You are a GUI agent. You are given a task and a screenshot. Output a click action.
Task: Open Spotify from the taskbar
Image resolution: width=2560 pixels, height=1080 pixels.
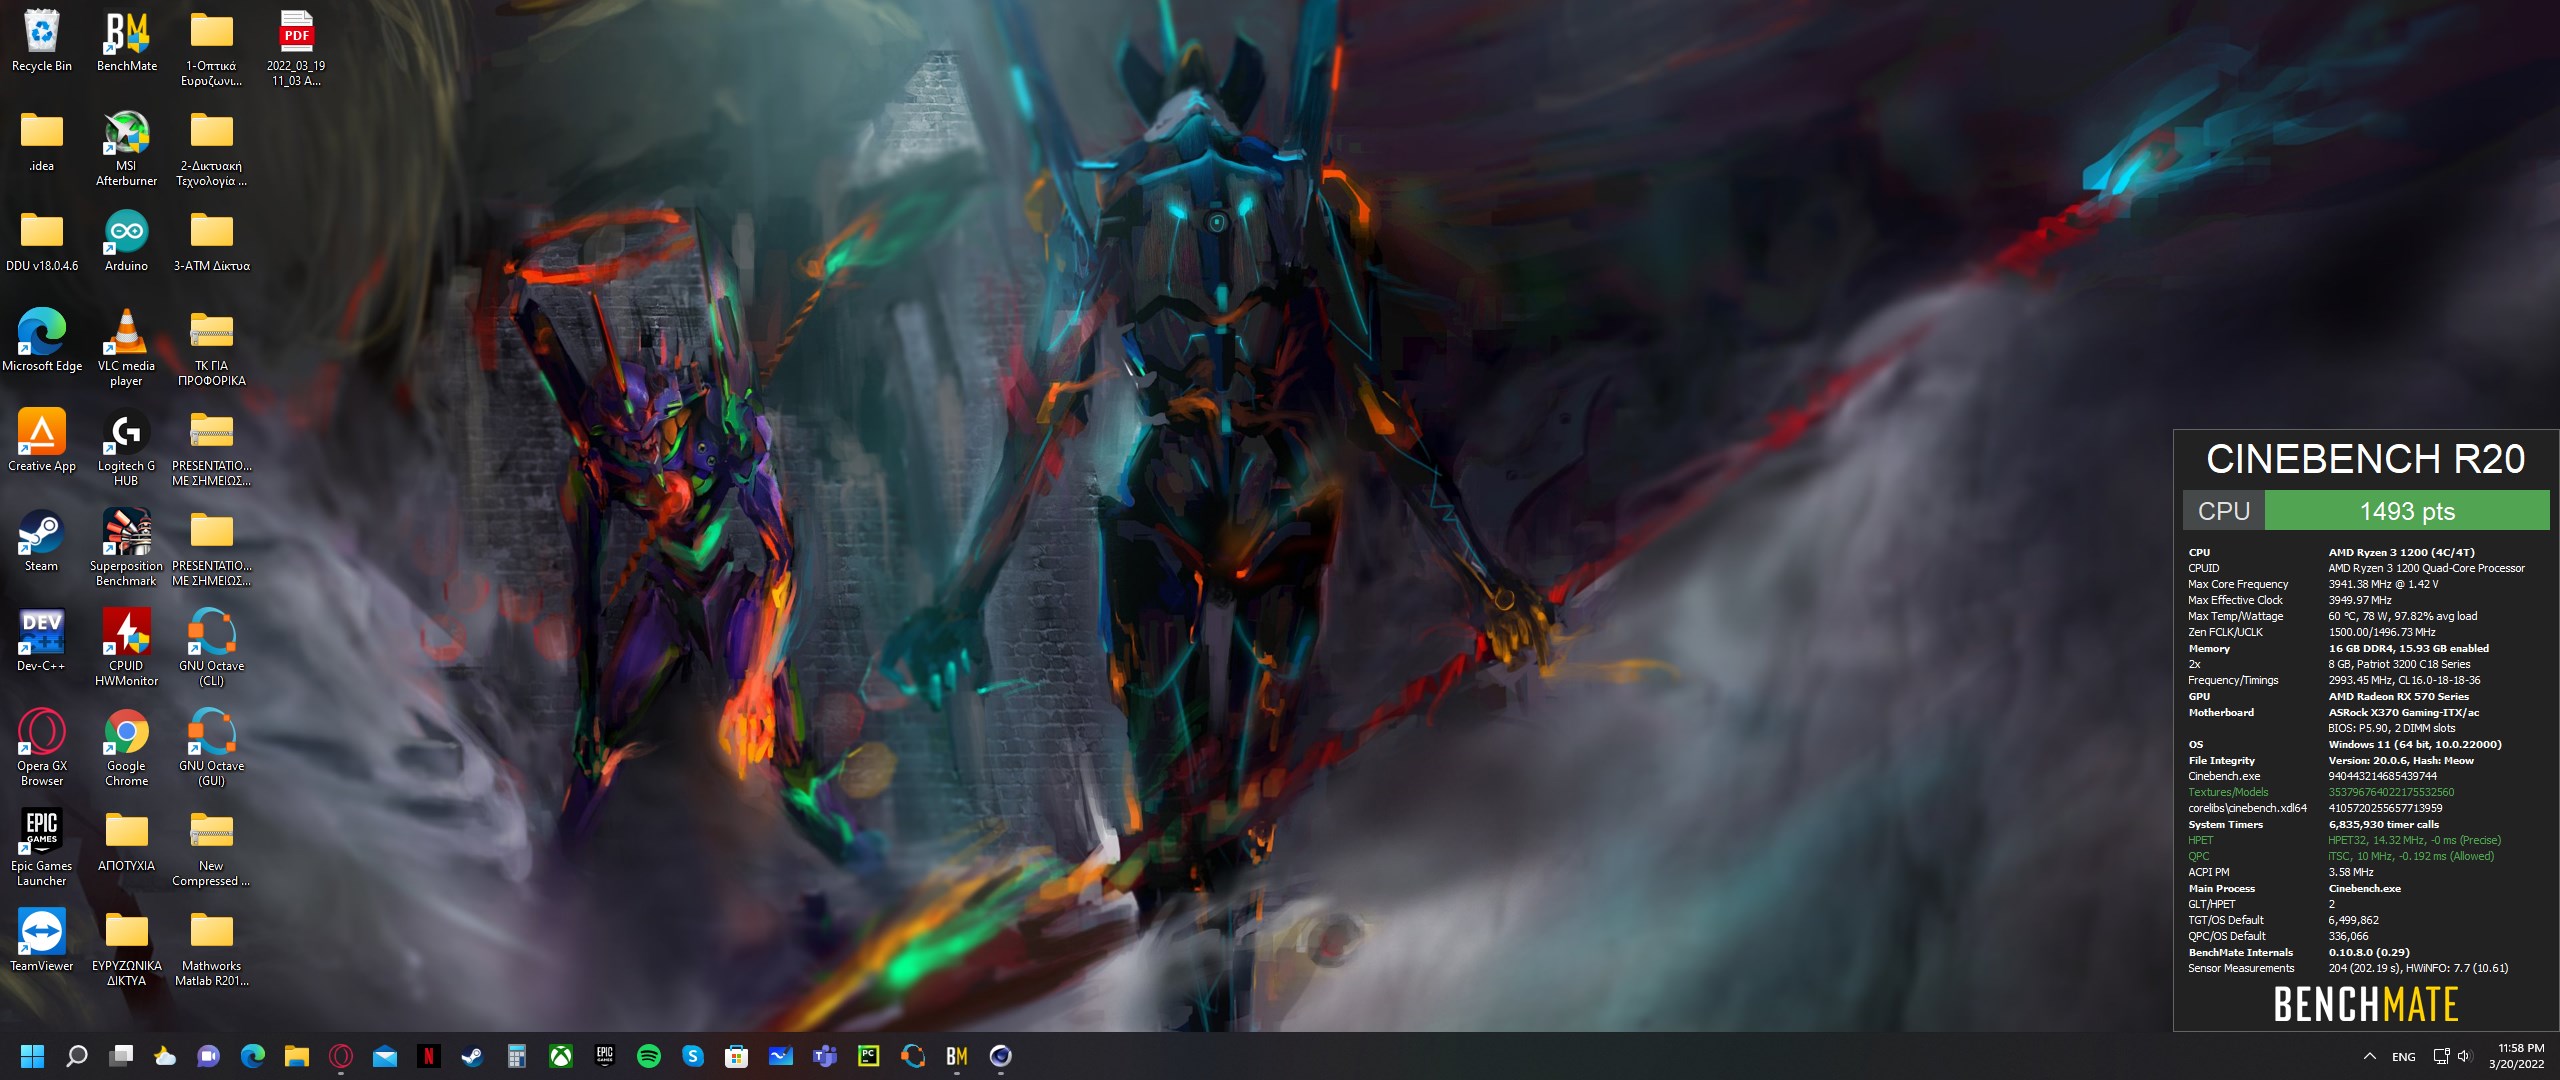pos(649,1056)
